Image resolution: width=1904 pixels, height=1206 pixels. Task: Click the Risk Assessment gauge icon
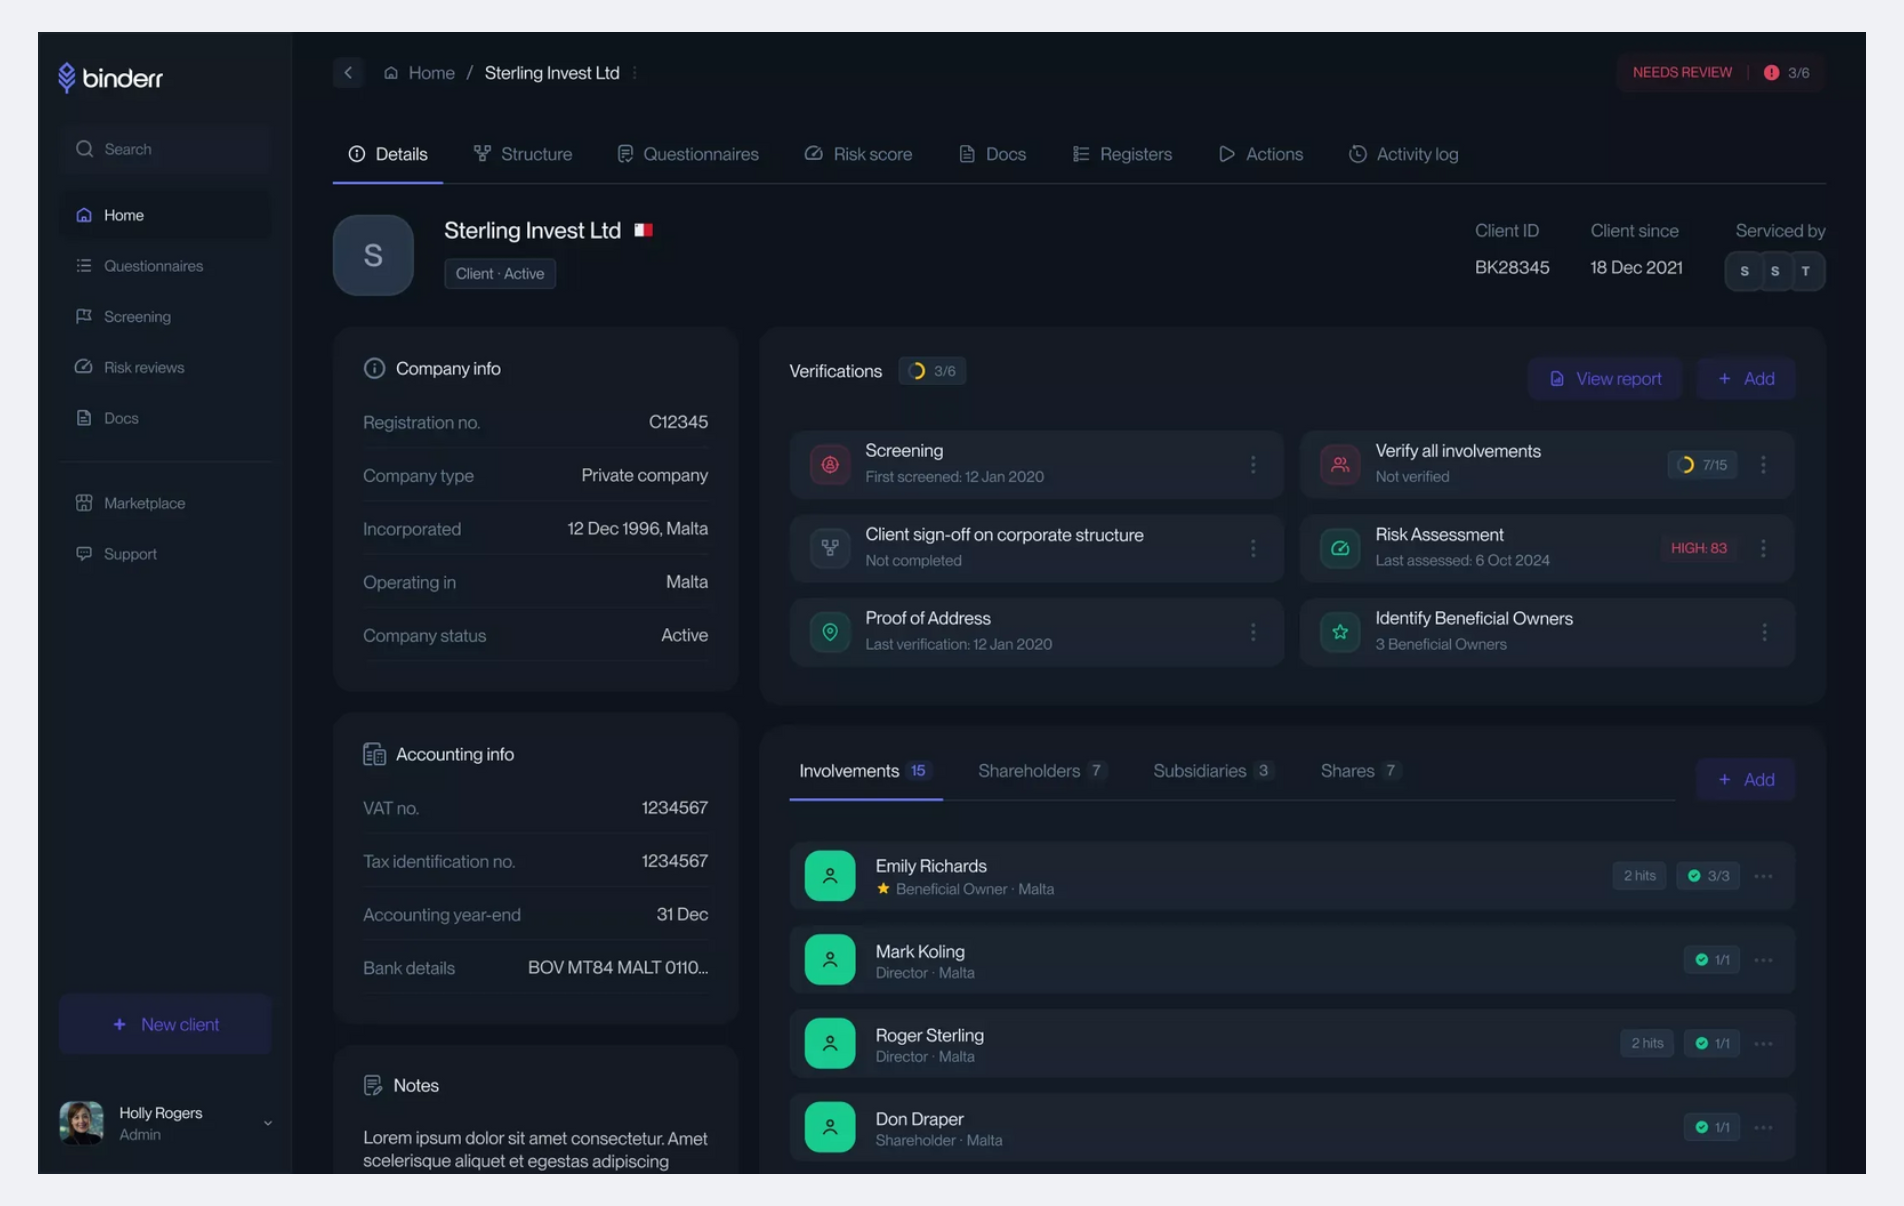coord(1339,548)
